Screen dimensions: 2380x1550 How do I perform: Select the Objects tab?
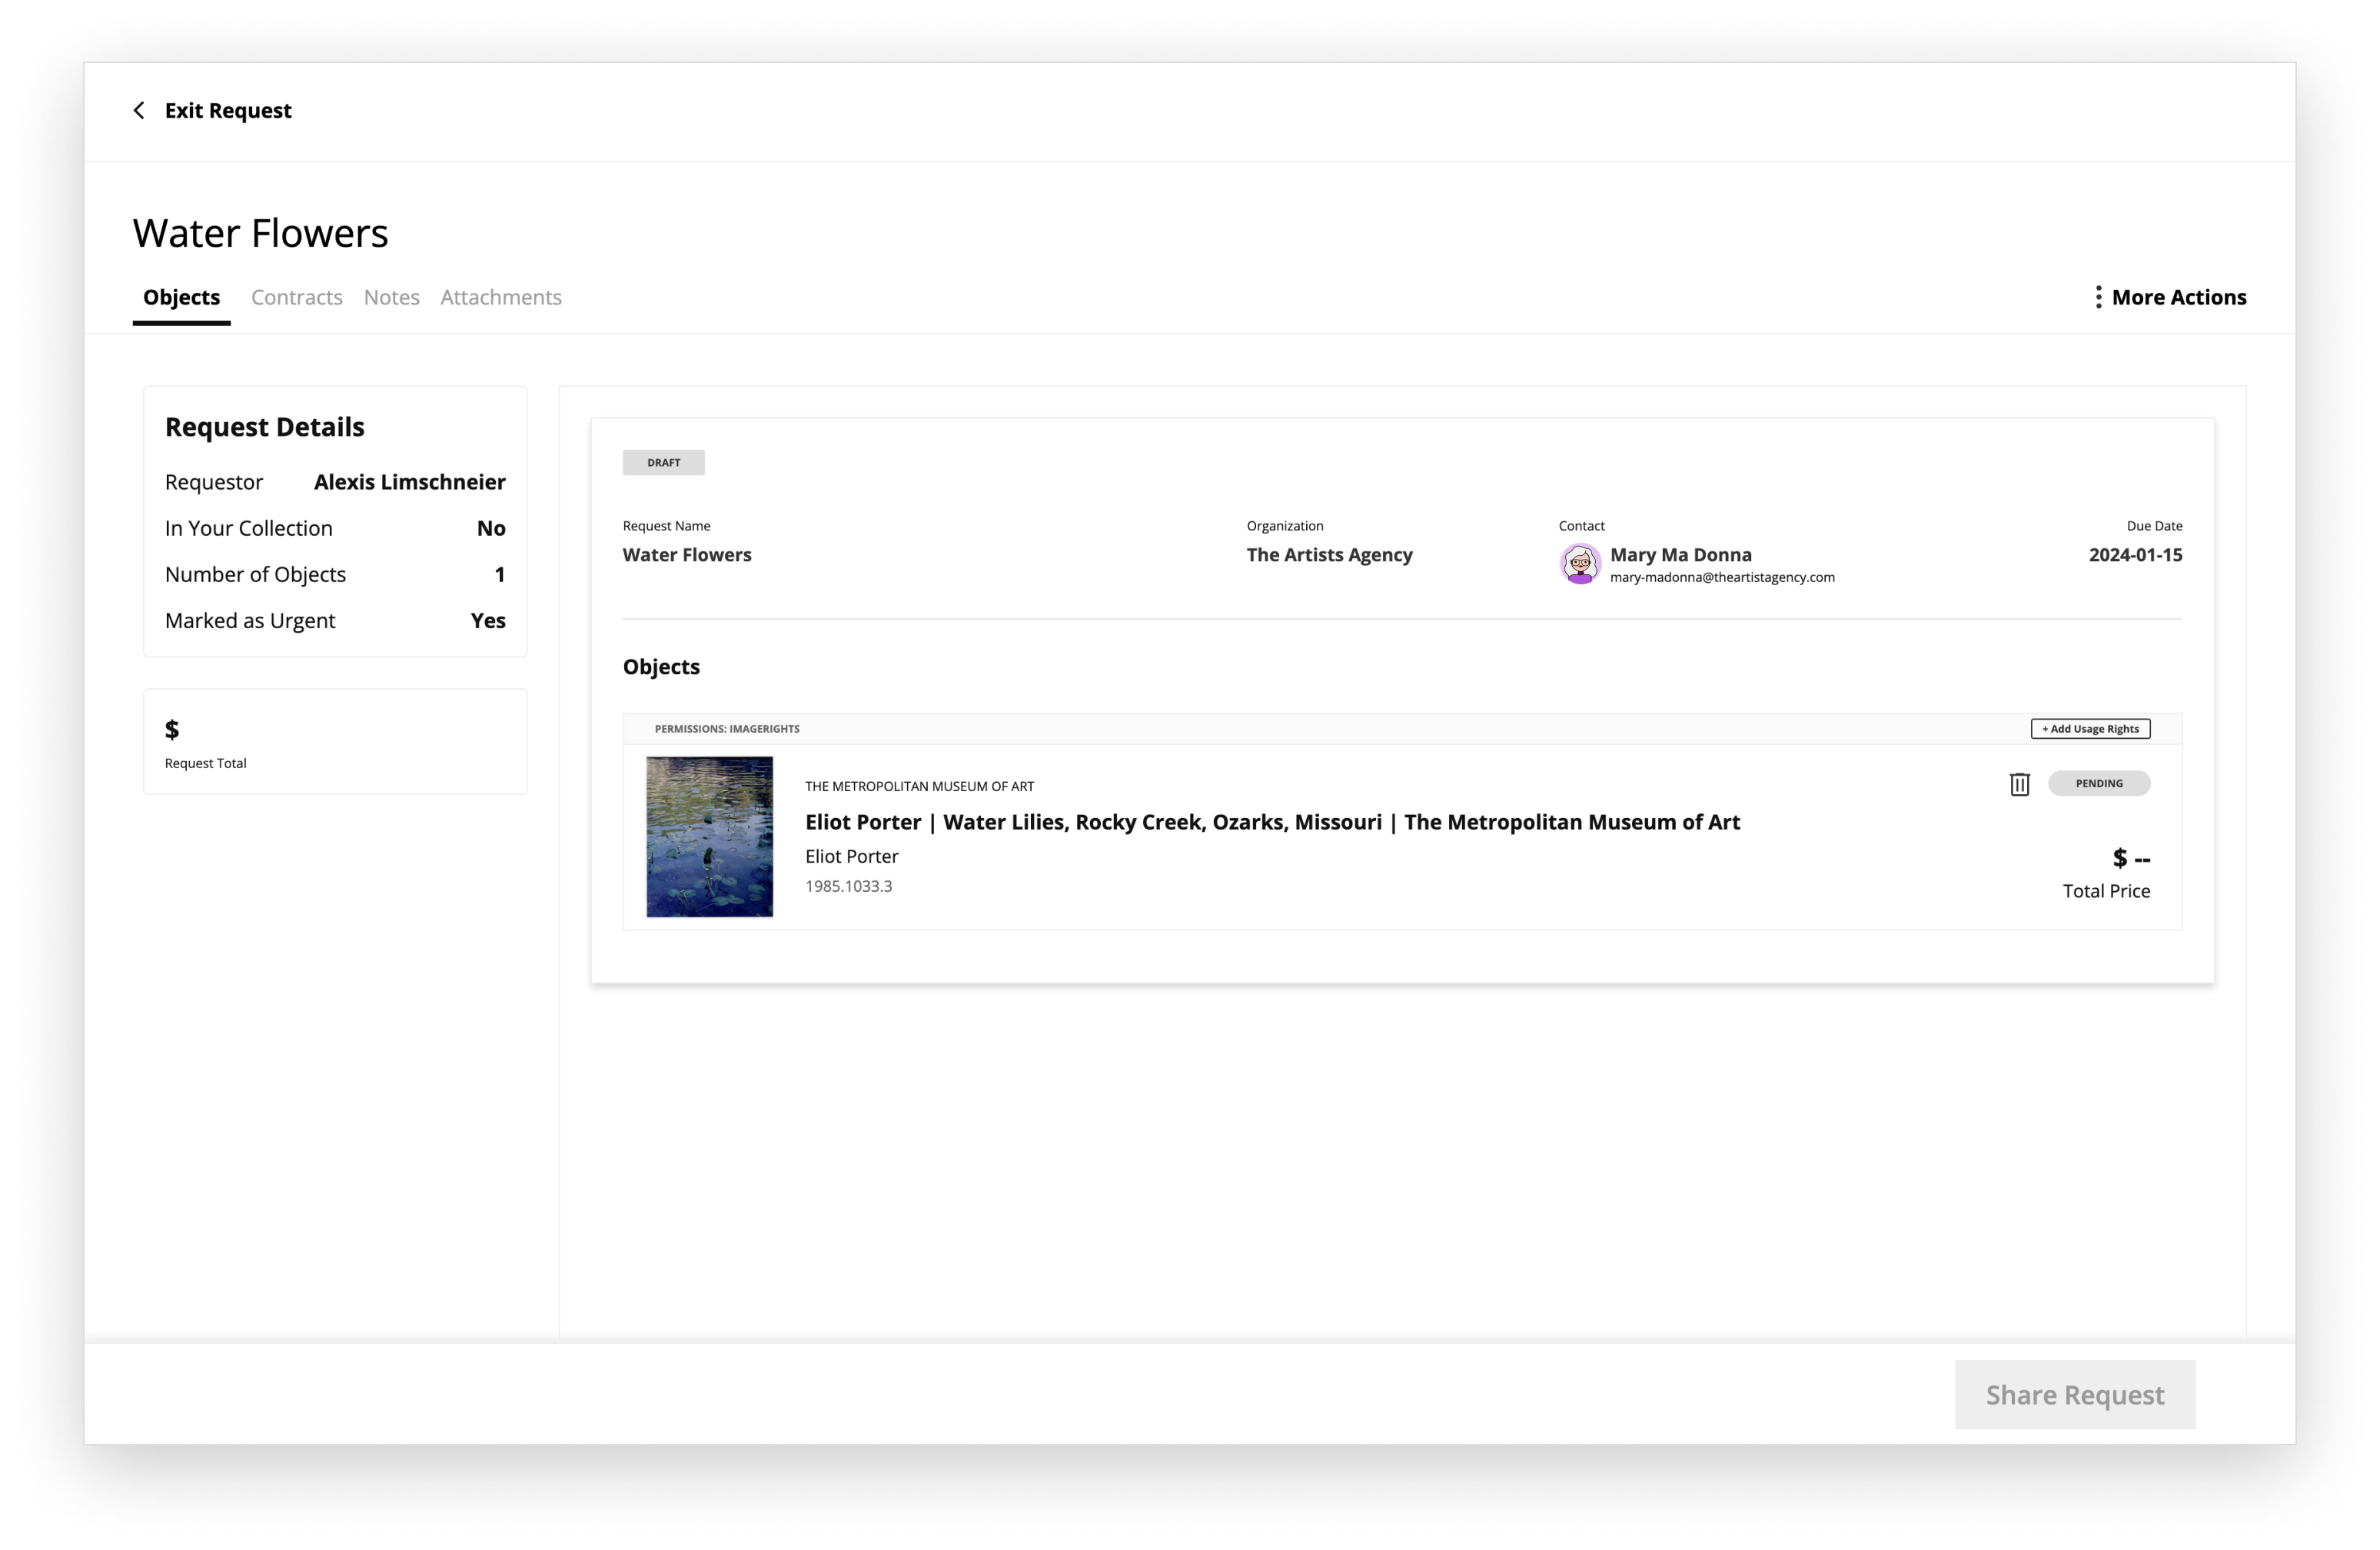pos(181,297)
